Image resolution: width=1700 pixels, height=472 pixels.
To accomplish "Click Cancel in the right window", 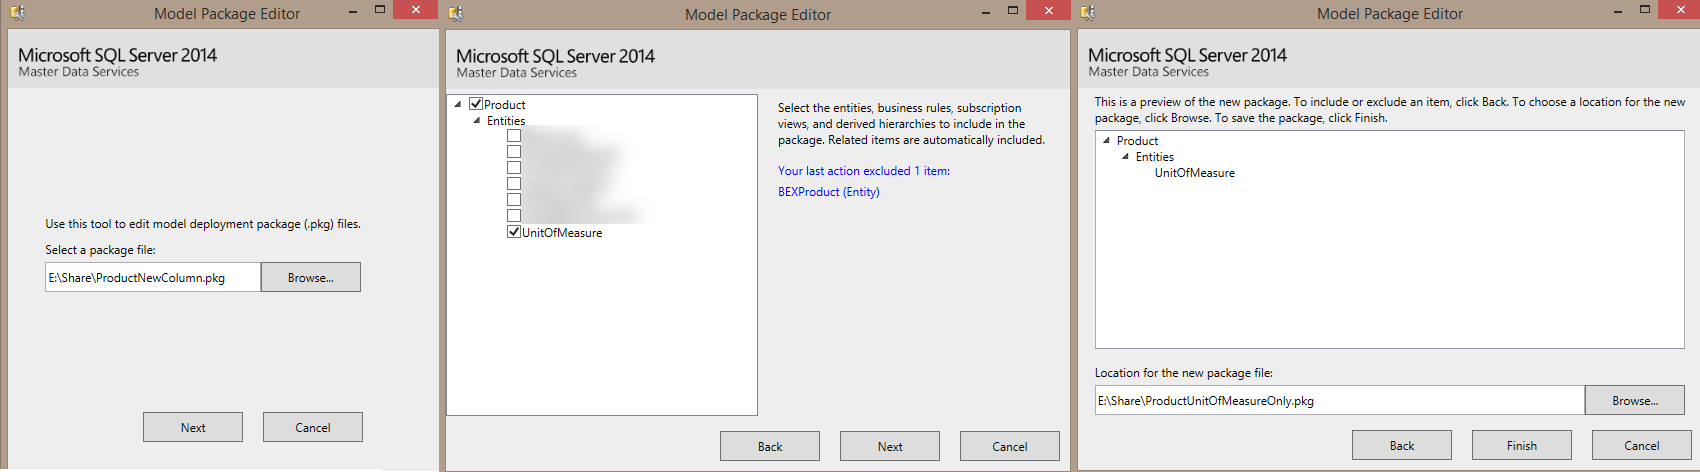I will (x=1642, y=445).
